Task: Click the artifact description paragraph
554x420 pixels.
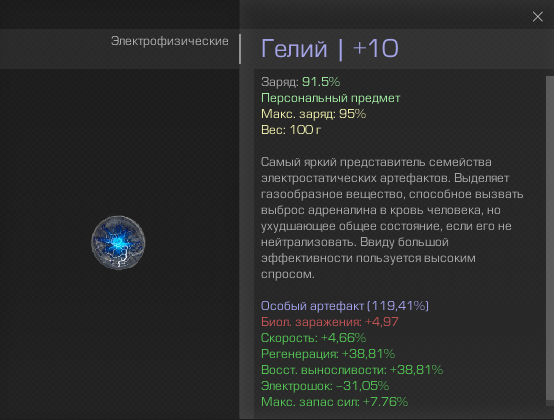Action: [392, 218]
